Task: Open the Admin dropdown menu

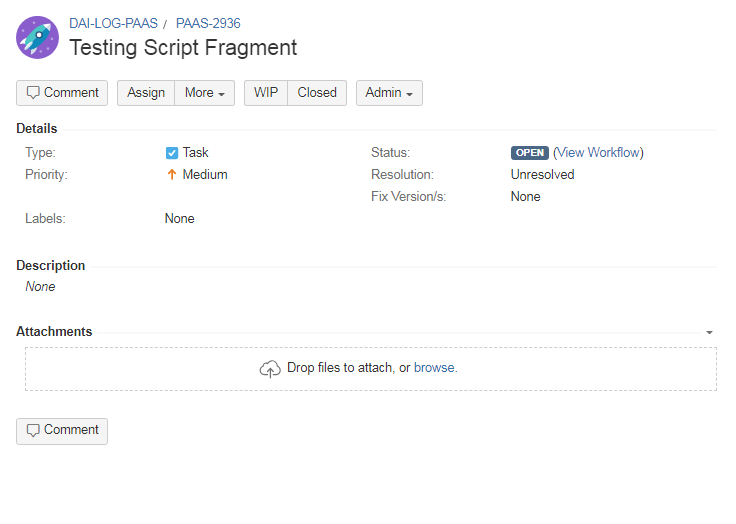Action: (x=389, y=93)
